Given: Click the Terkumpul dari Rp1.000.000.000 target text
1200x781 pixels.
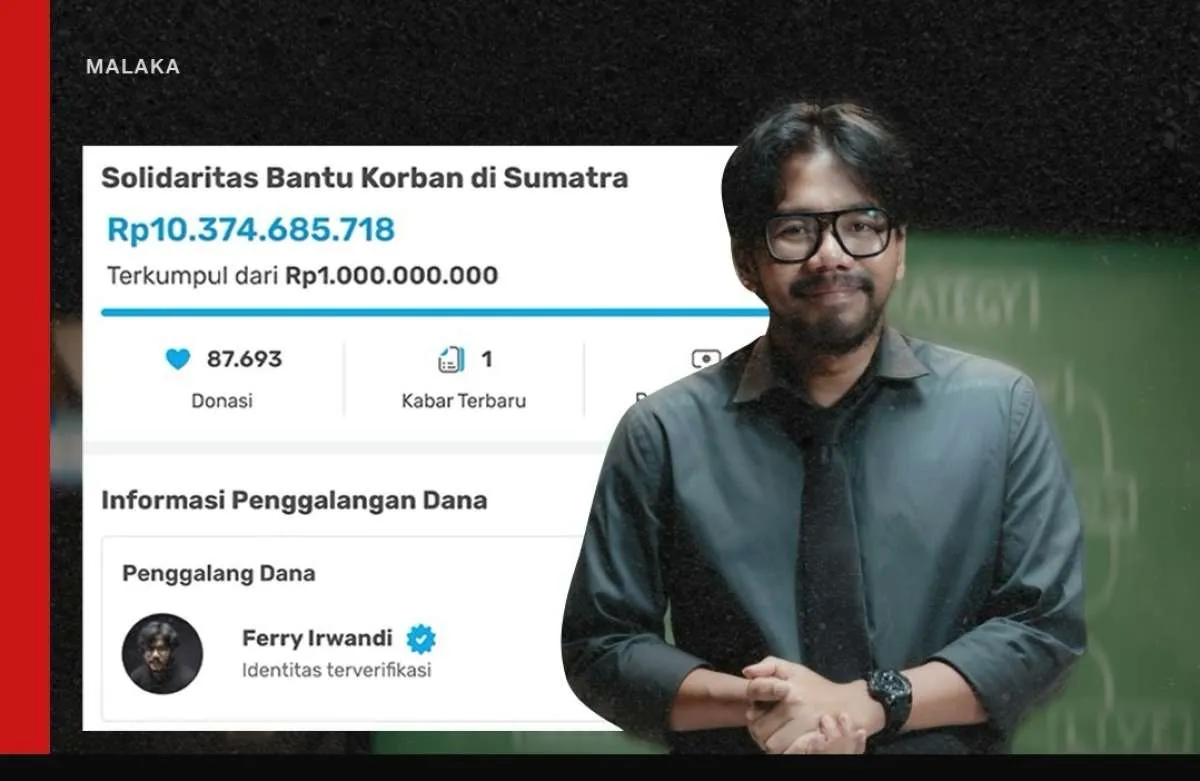Looking at the screenshot, I should (303, 275).
